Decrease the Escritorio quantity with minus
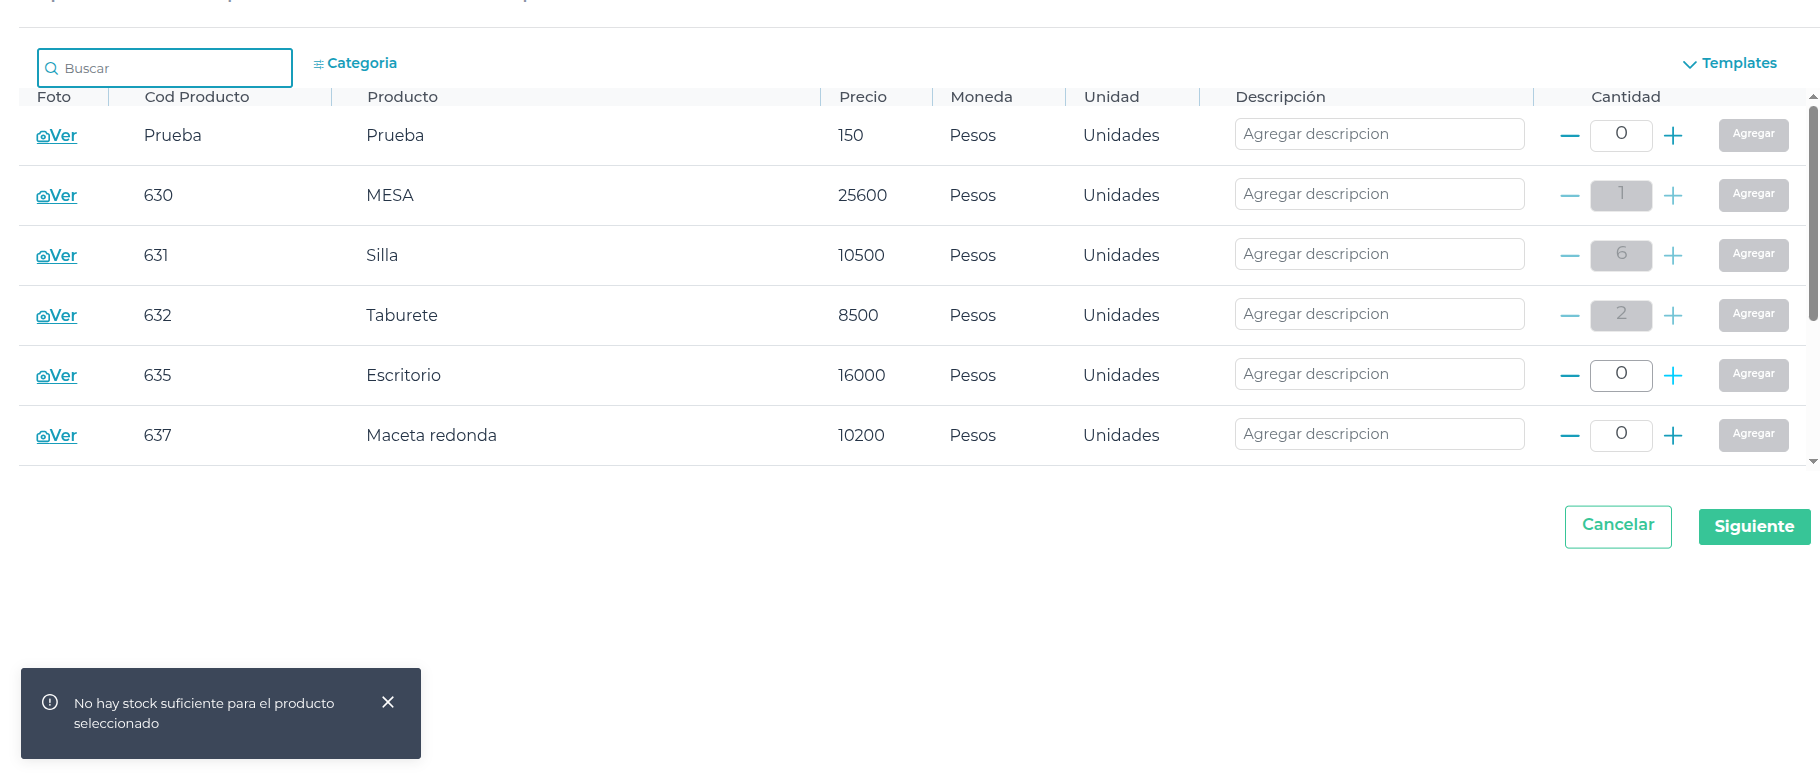This screenshot has height=778, width=1820. pyautogui.click(x=1570, y=375)
